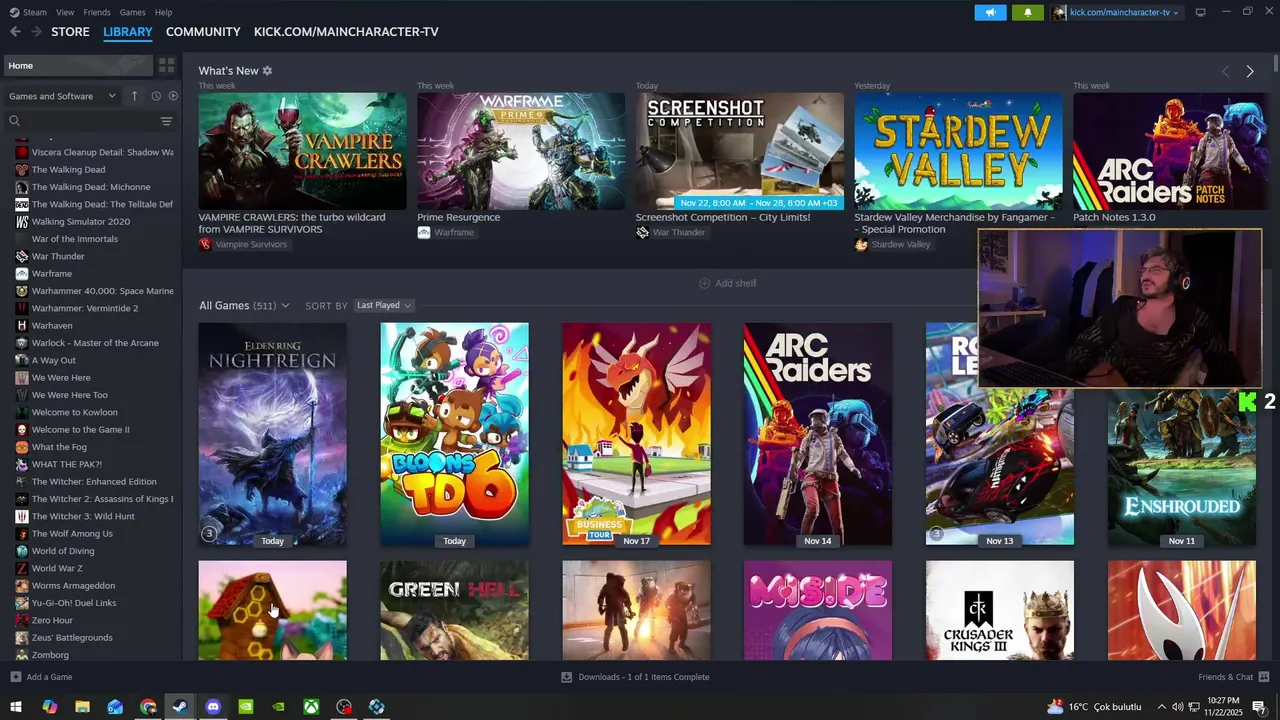Open Green Hell game cover
The height and width of the screenshot is (720, 1280).
tap(454, 610)
